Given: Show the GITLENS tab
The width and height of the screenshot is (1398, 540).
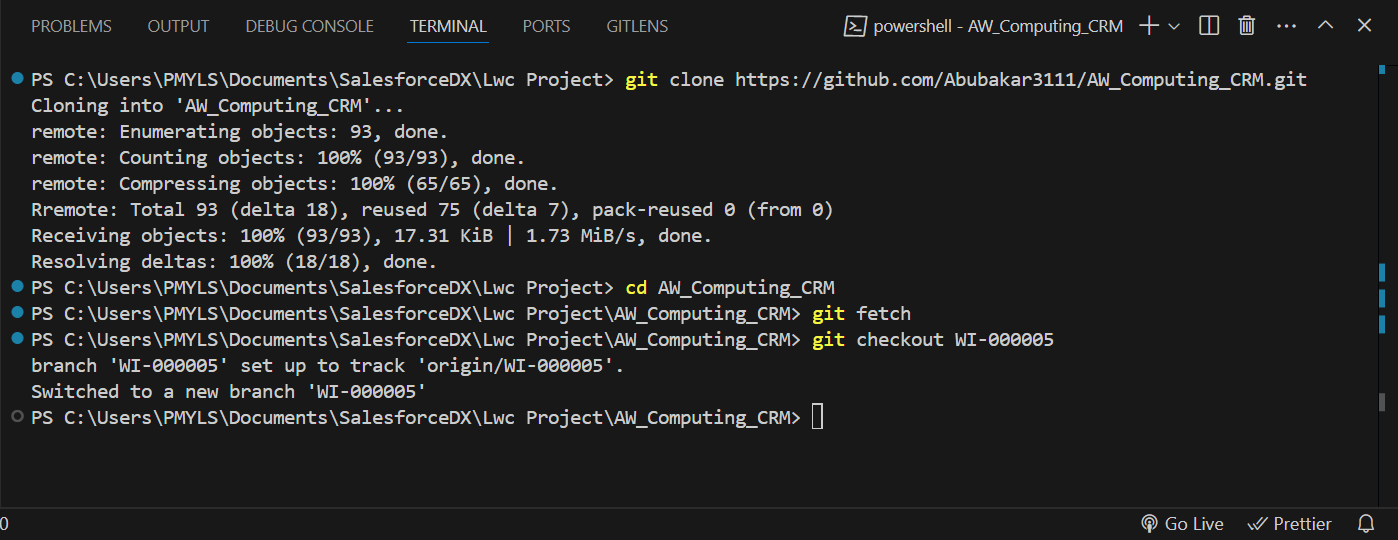Looking at the screenshot, I should pos(637,26).
